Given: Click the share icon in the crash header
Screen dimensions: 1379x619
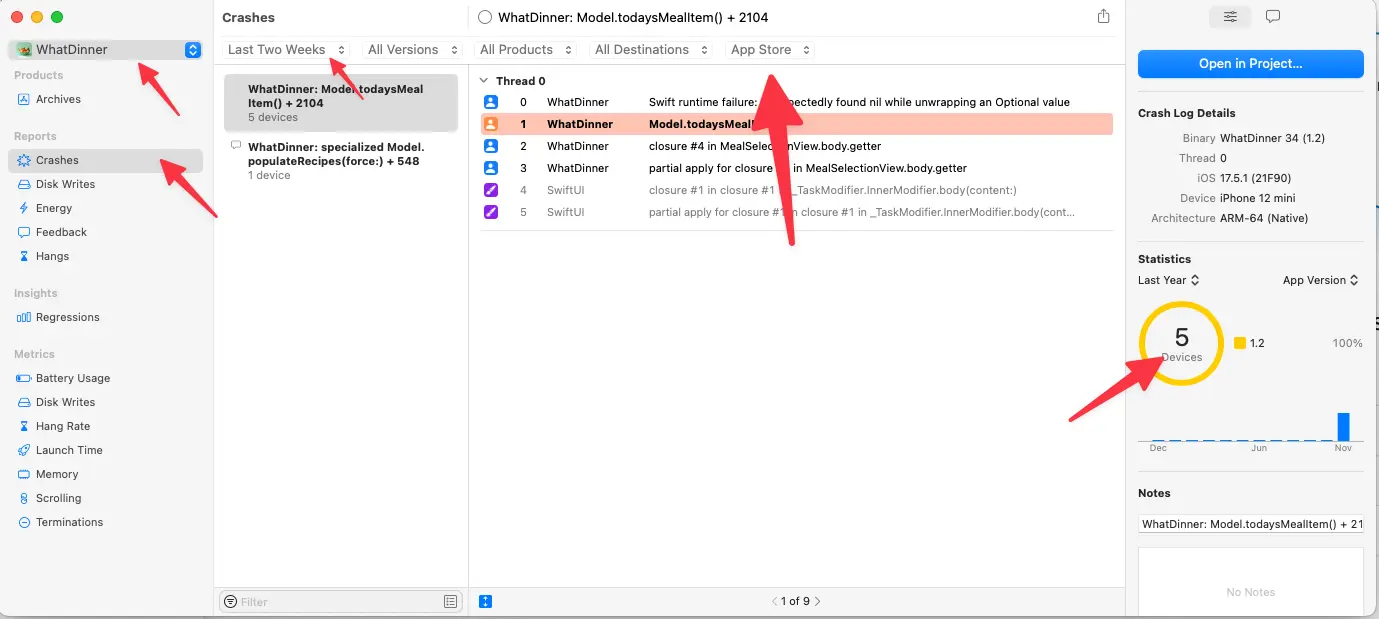Looking at the screenshot, I should [x=1103, y=17].
